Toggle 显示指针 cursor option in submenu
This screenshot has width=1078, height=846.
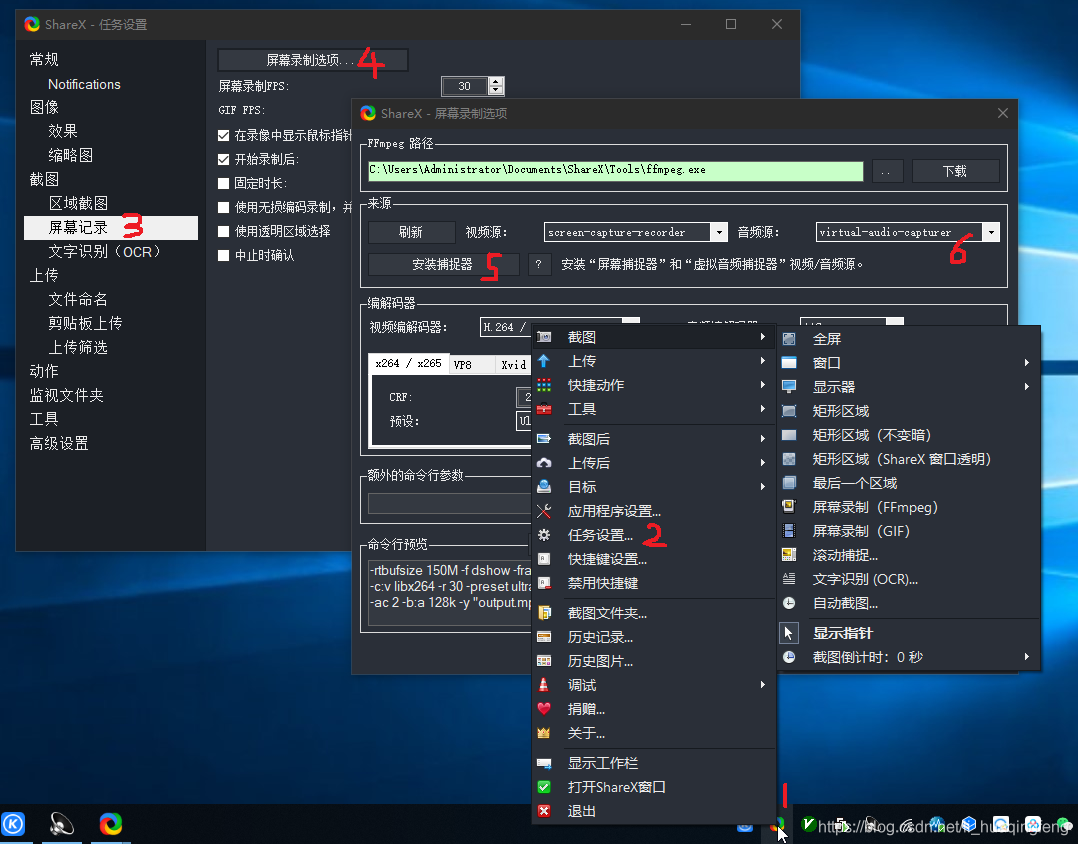(908, 633)
